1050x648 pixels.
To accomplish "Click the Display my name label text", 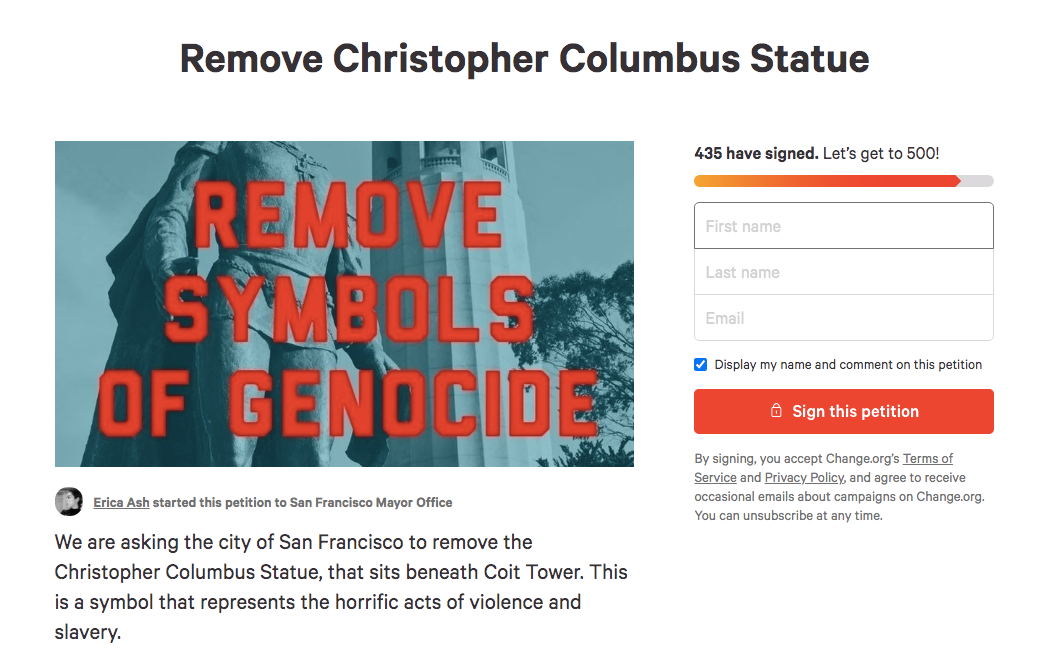I will click(x=848, y=365).
